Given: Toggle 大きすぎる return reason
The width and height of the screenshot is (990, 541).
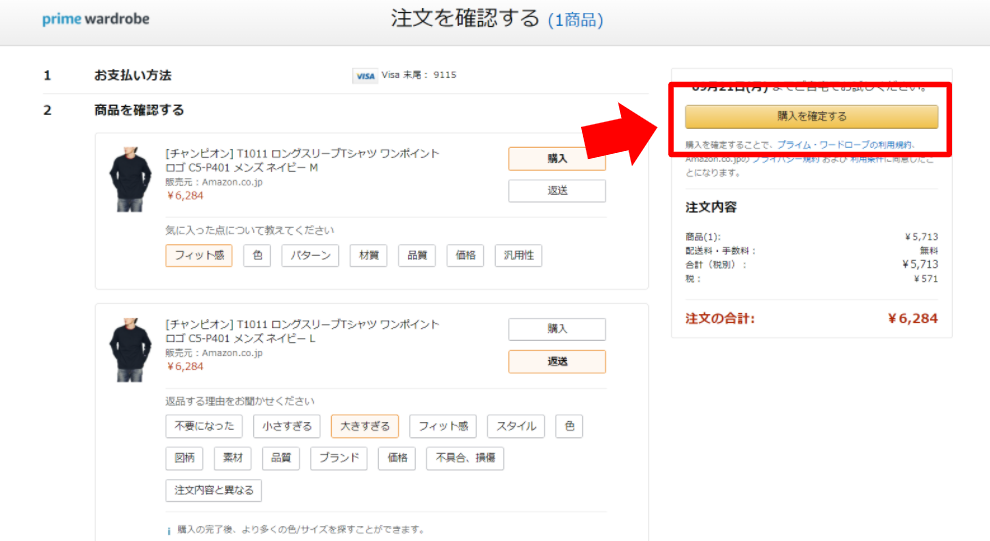Looking at the screenshot, I should coord(365,426).
